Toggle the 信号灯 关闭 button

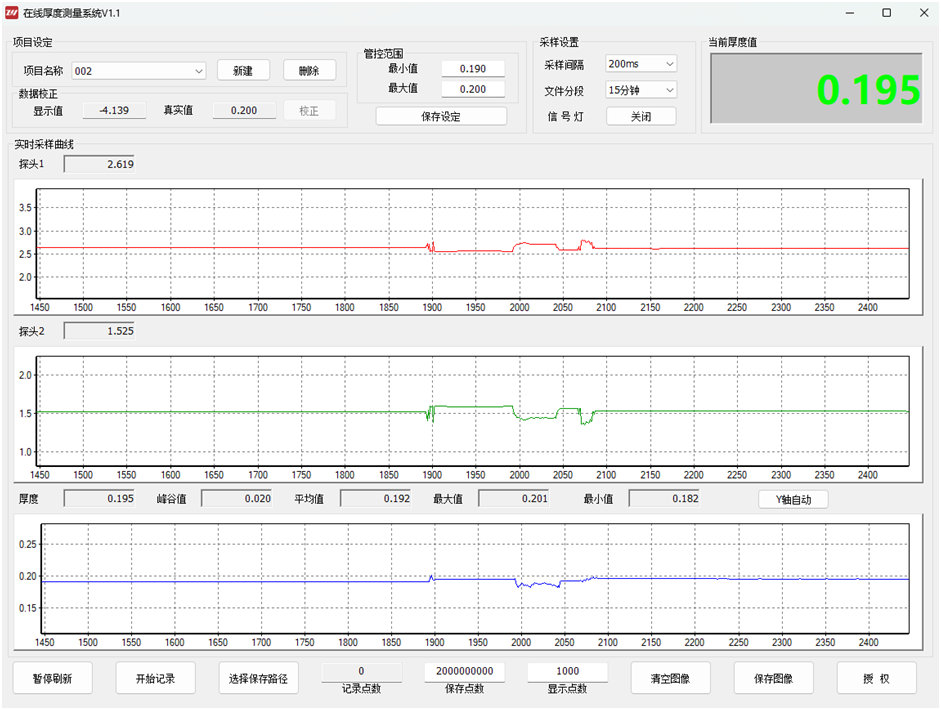click(641, 116)
